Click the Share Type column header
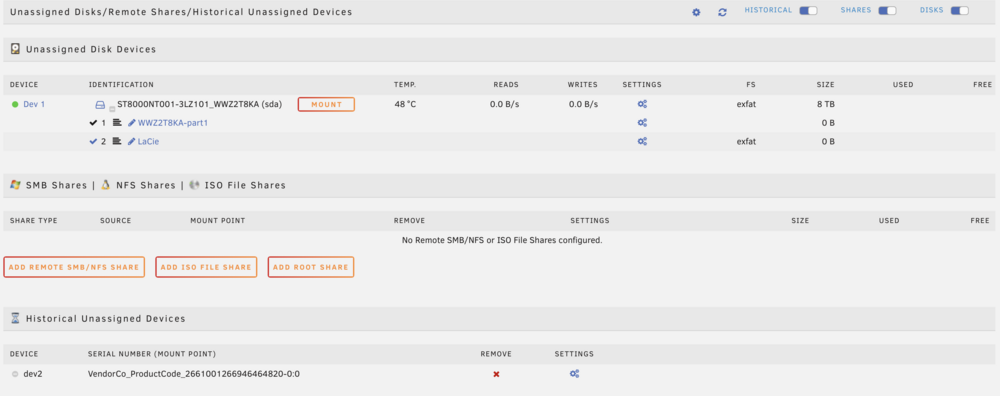1000x396 pixels. [34, 221]
